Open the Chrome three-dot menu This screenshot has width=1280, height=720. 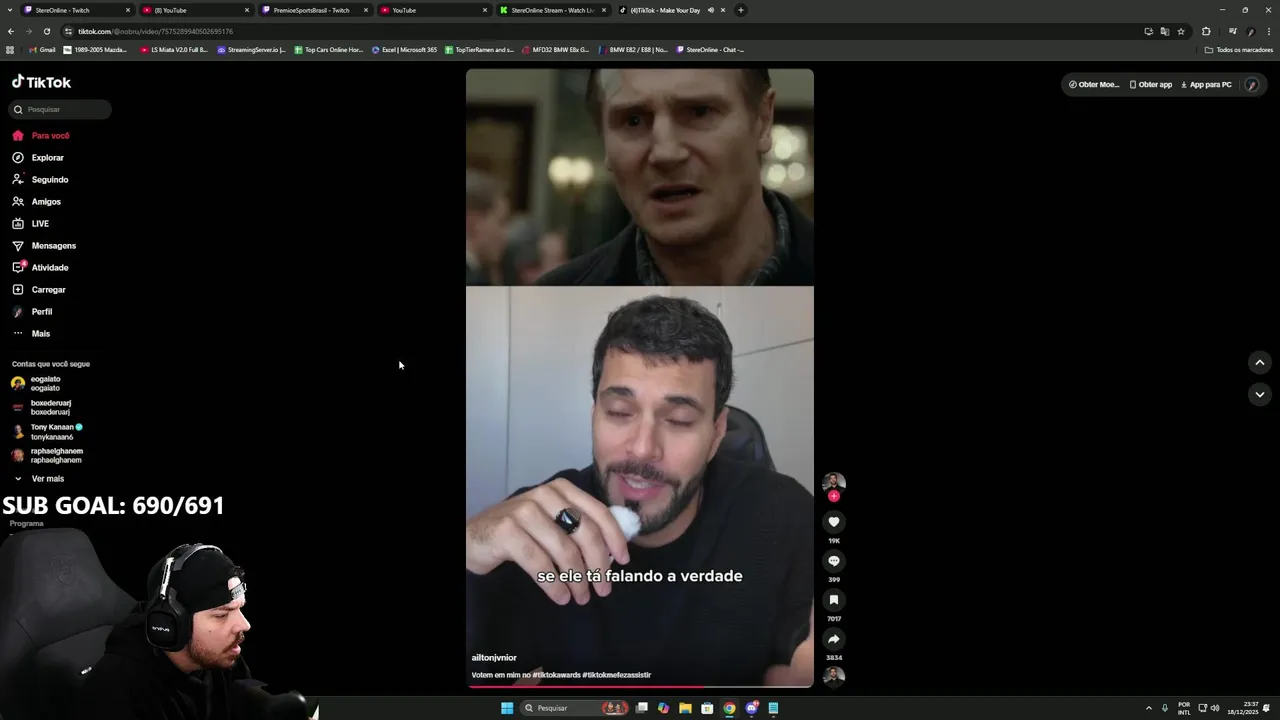[1269, 31]
